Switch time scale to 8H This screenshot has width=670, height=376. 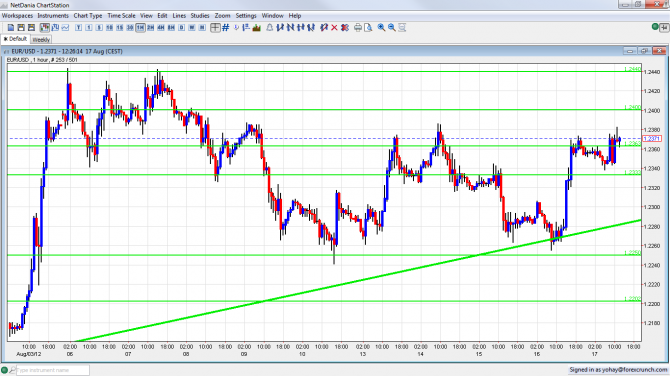(171, 27)
